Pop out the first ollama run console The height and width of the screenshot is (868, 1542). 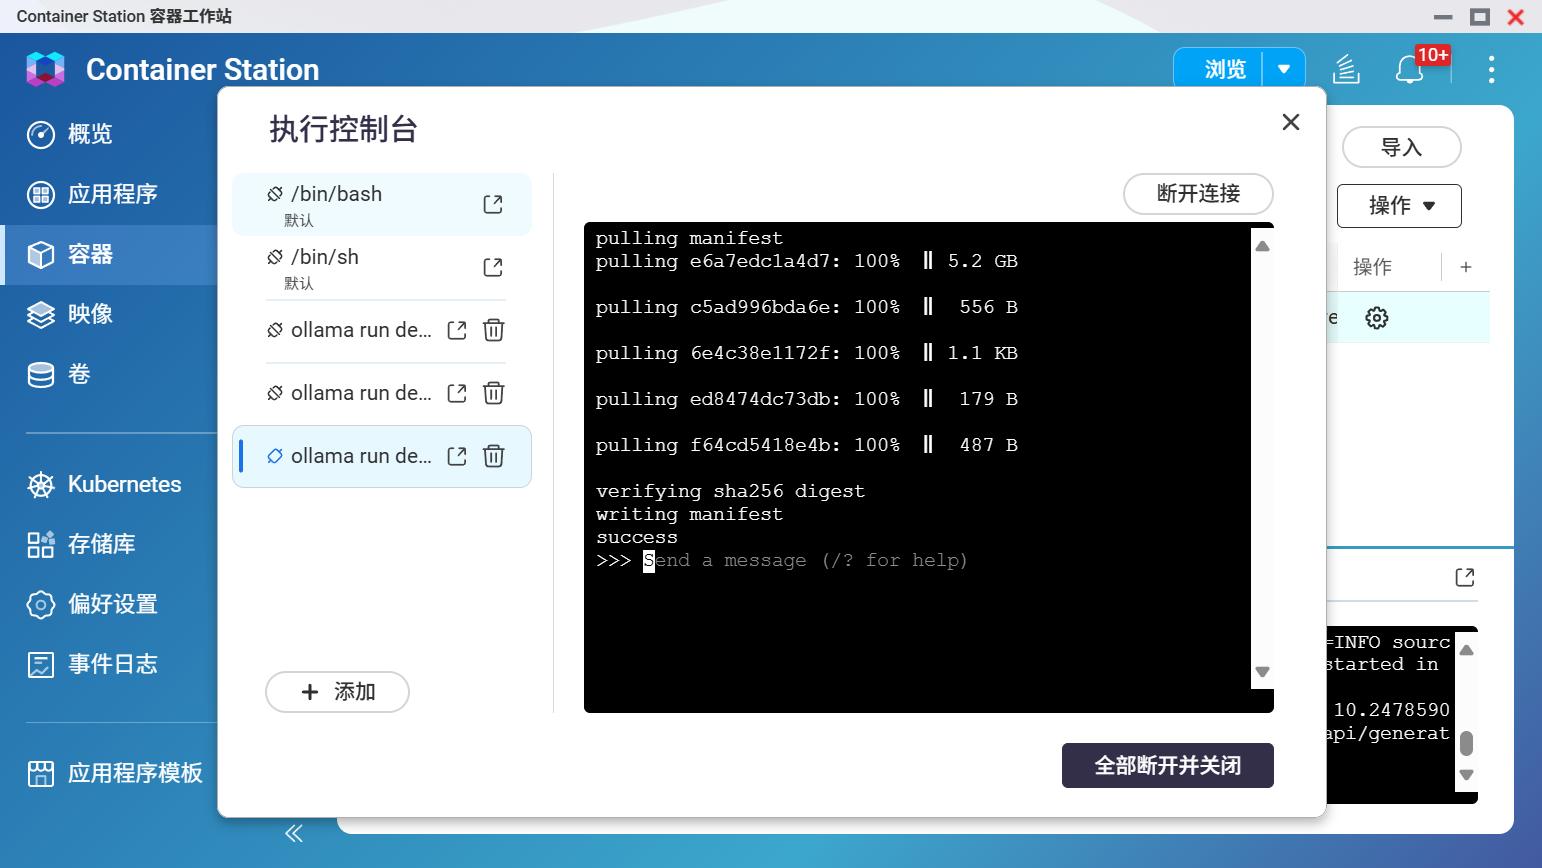pyautogui.click(x=457, y=330)
